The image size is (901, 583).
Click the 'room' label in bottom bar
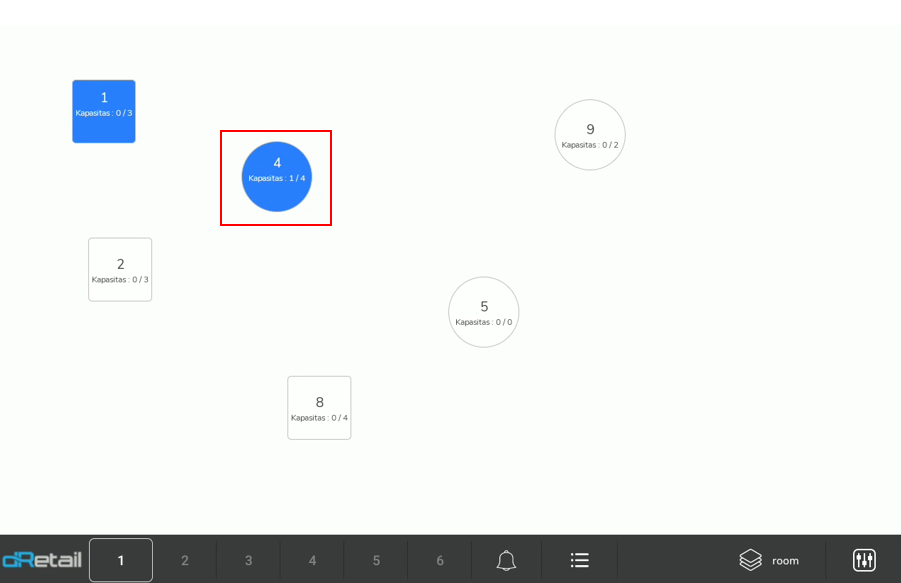785,561
